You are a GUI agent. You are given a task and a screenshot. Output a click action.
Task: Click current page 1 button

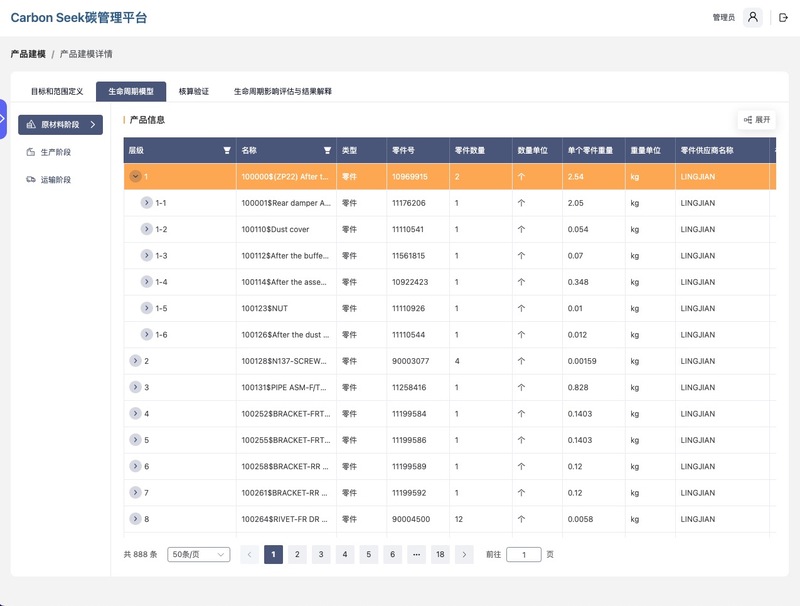(x=273, y=554)
